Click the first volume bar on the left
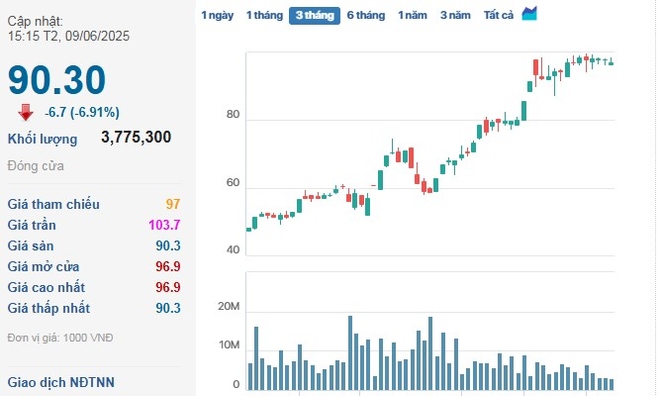This screenshot has width=660, height=396. click(250, 376)
